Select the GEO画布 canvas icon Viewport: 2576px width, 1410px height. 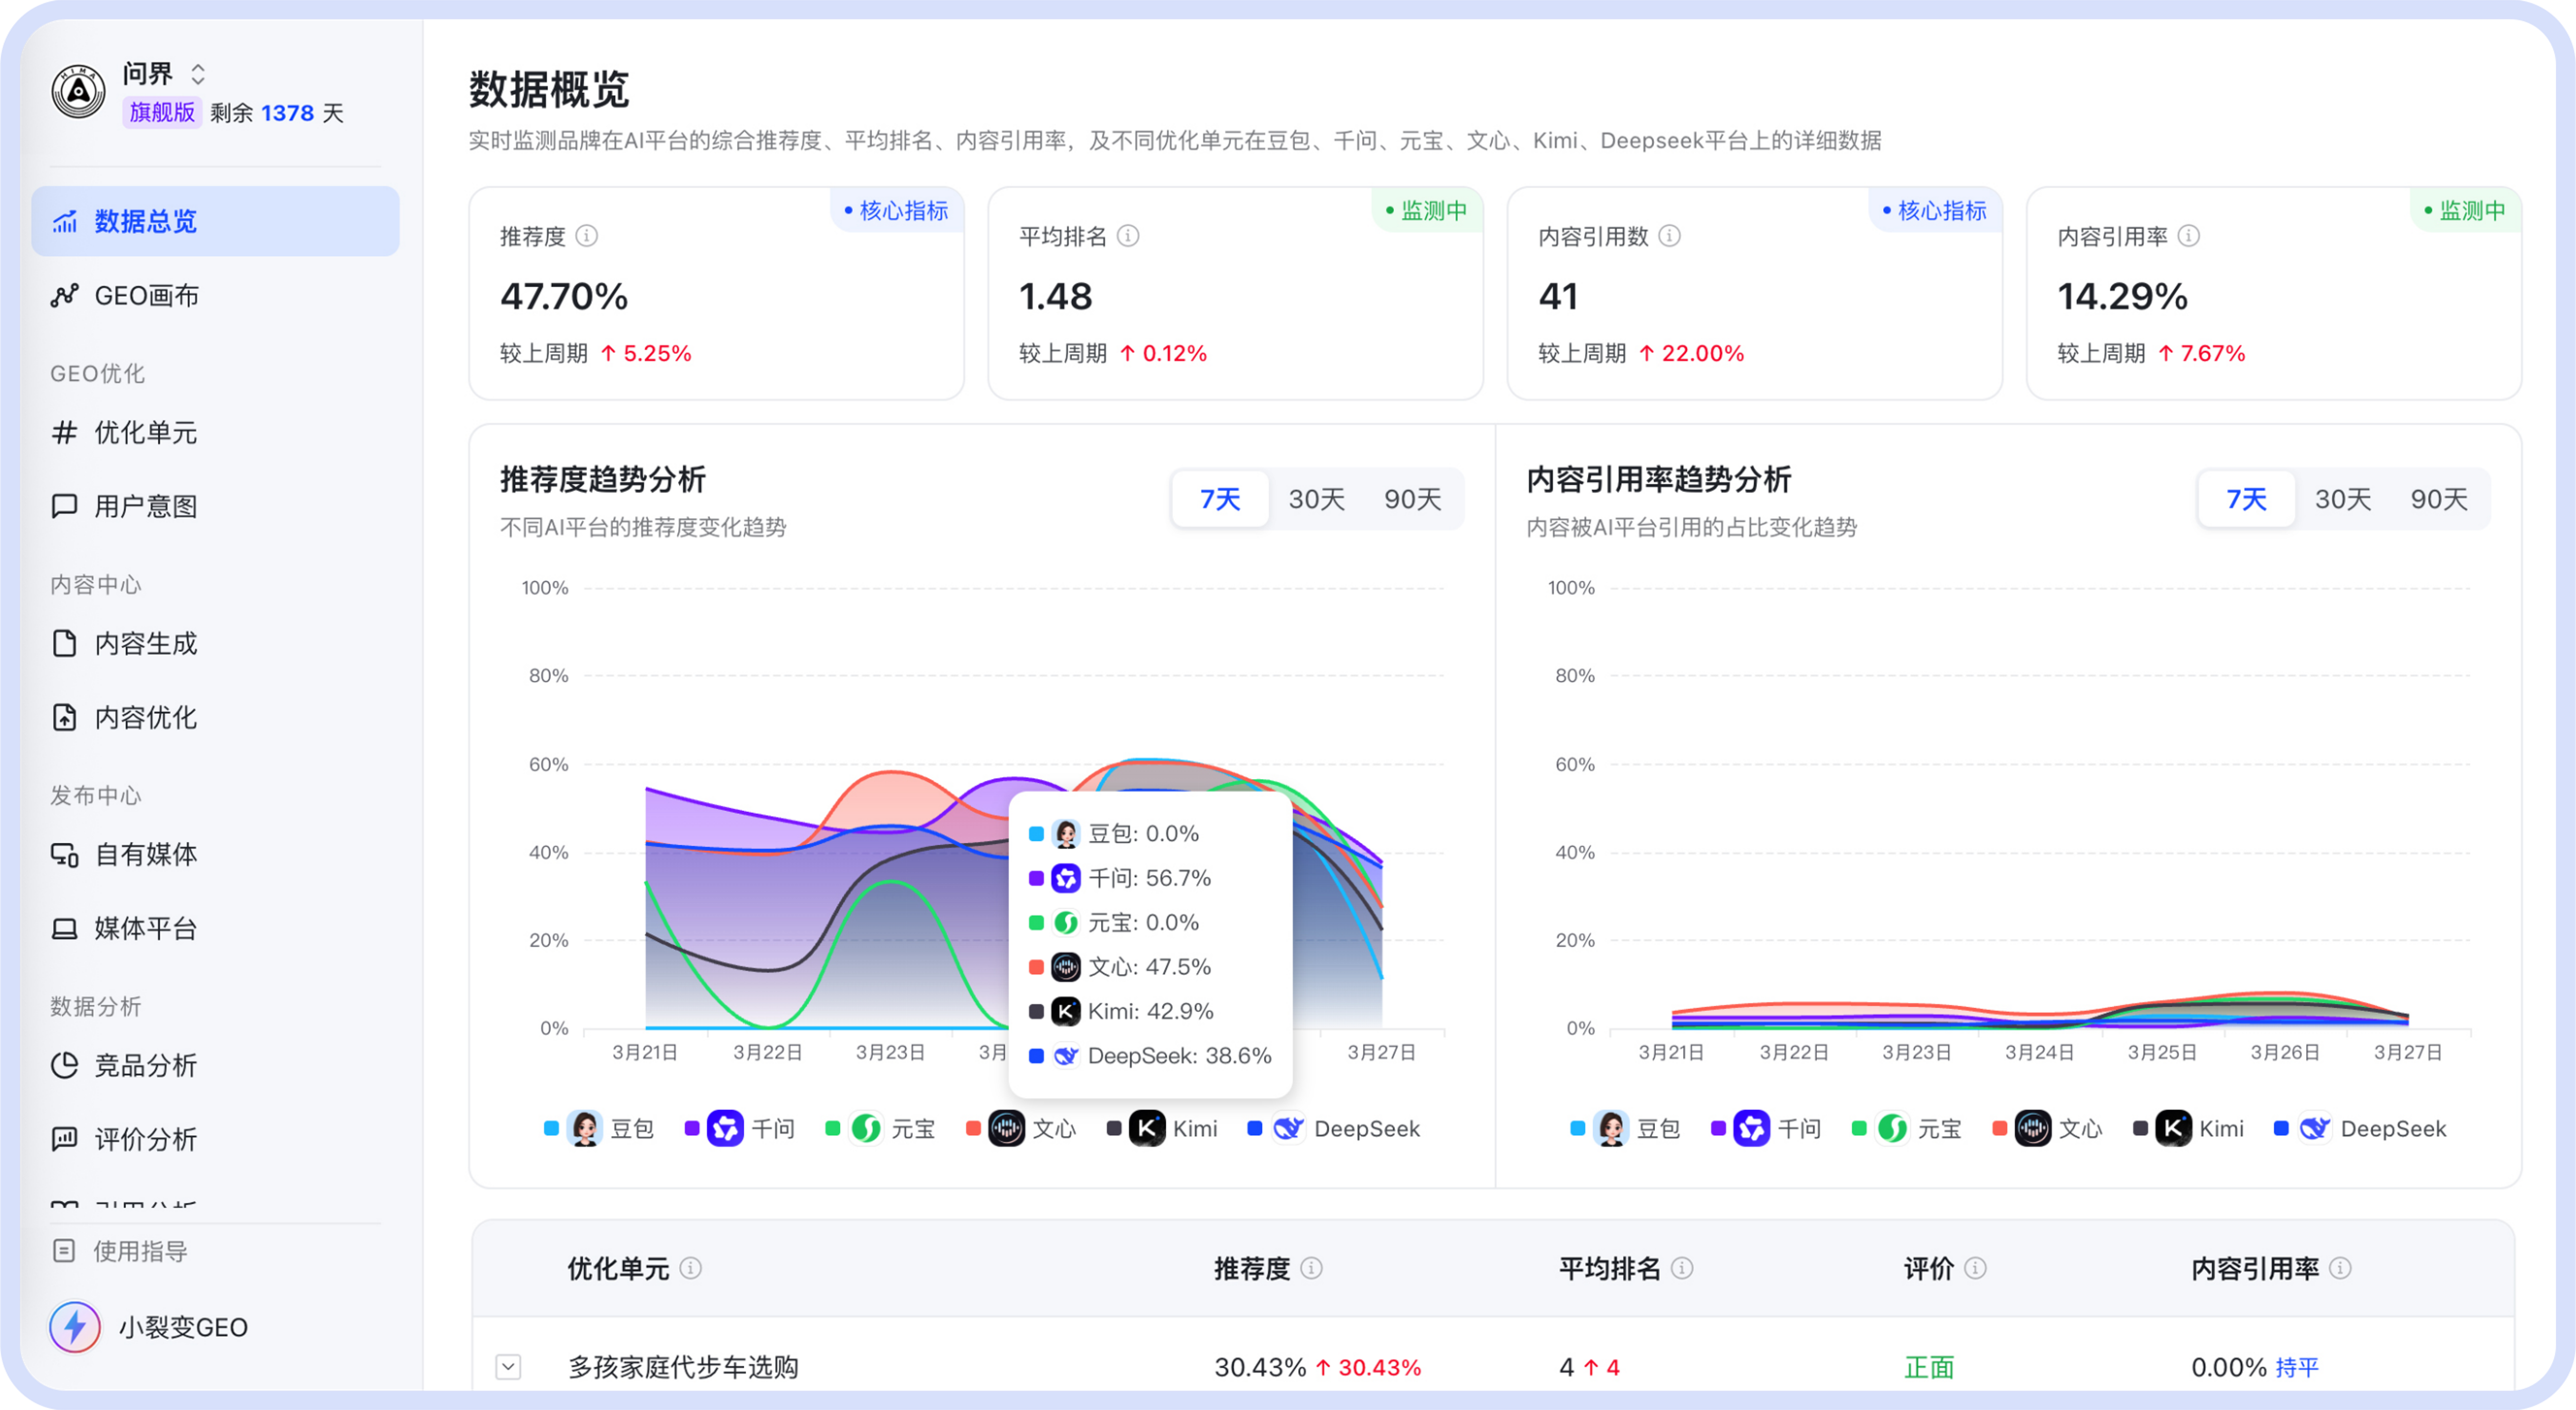point(66,295)
